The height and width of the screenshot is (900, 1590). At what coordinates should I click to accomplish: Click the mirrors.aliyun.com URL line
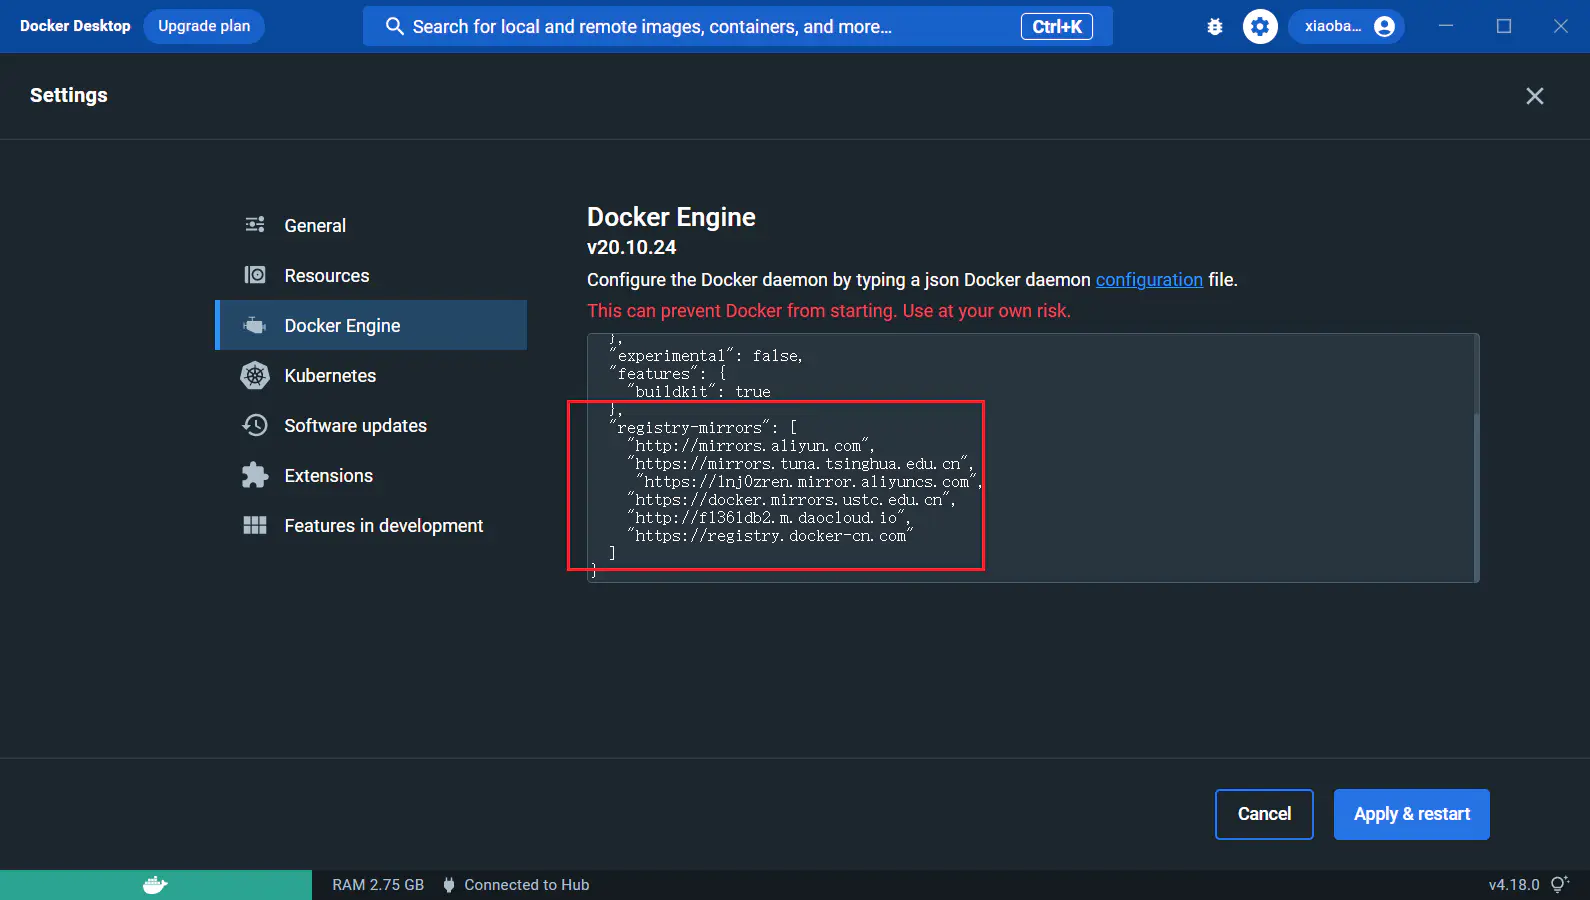click(751, 445)
